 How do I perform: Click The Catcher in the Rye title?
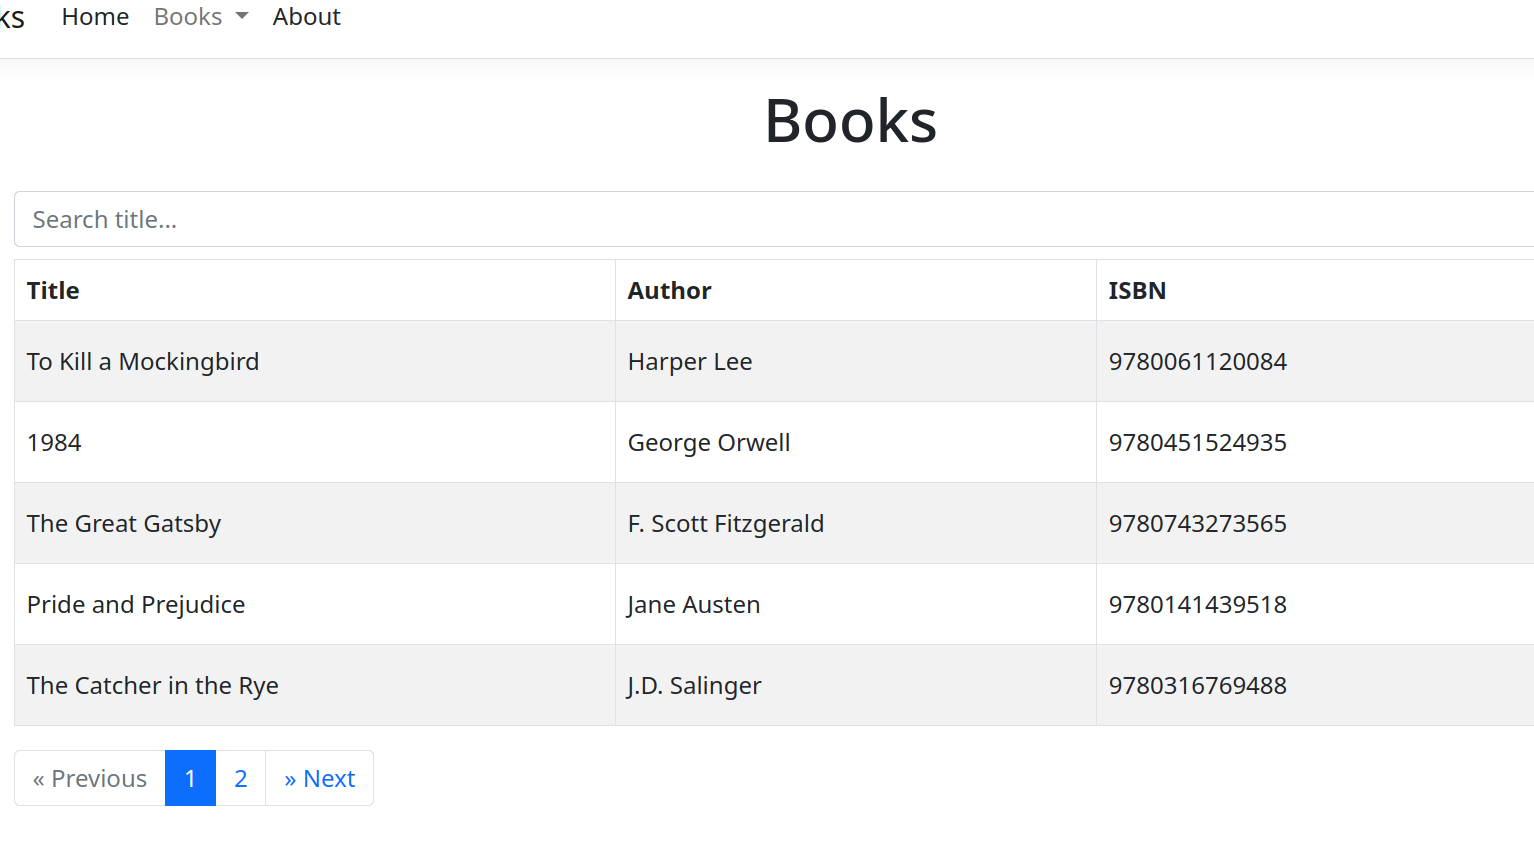click(153, 686)
